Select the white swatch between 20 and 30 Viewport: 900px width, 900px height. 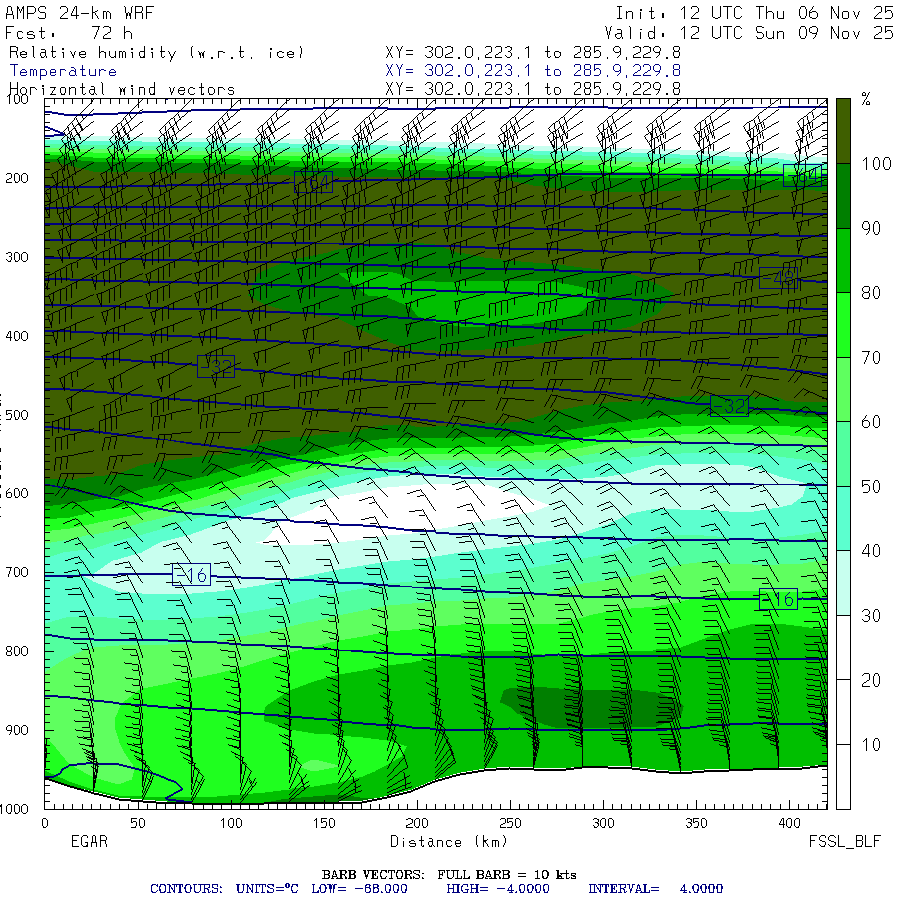pos(843,647)
